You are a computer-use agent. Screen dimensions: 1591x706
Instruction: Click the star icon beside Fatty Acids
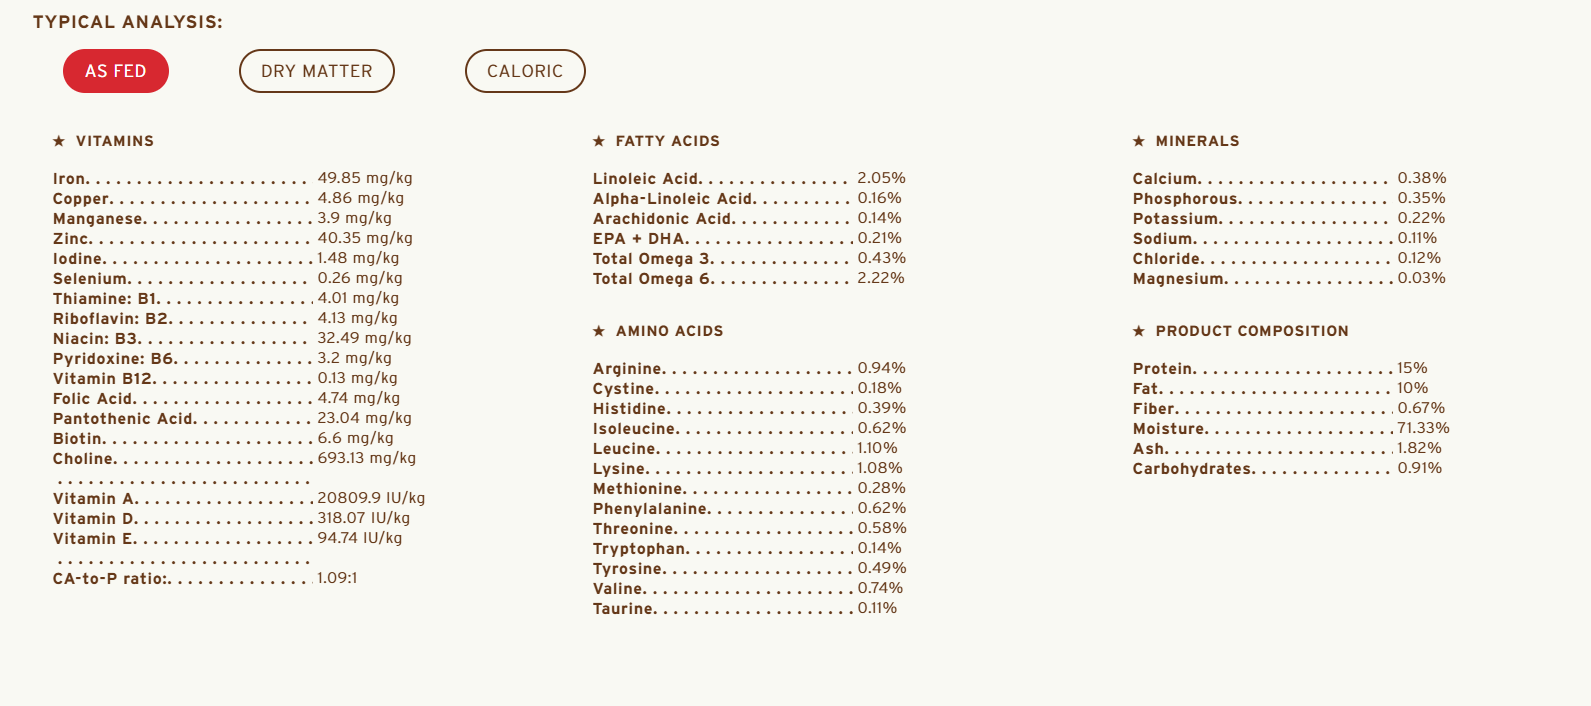tap(599, 141)
